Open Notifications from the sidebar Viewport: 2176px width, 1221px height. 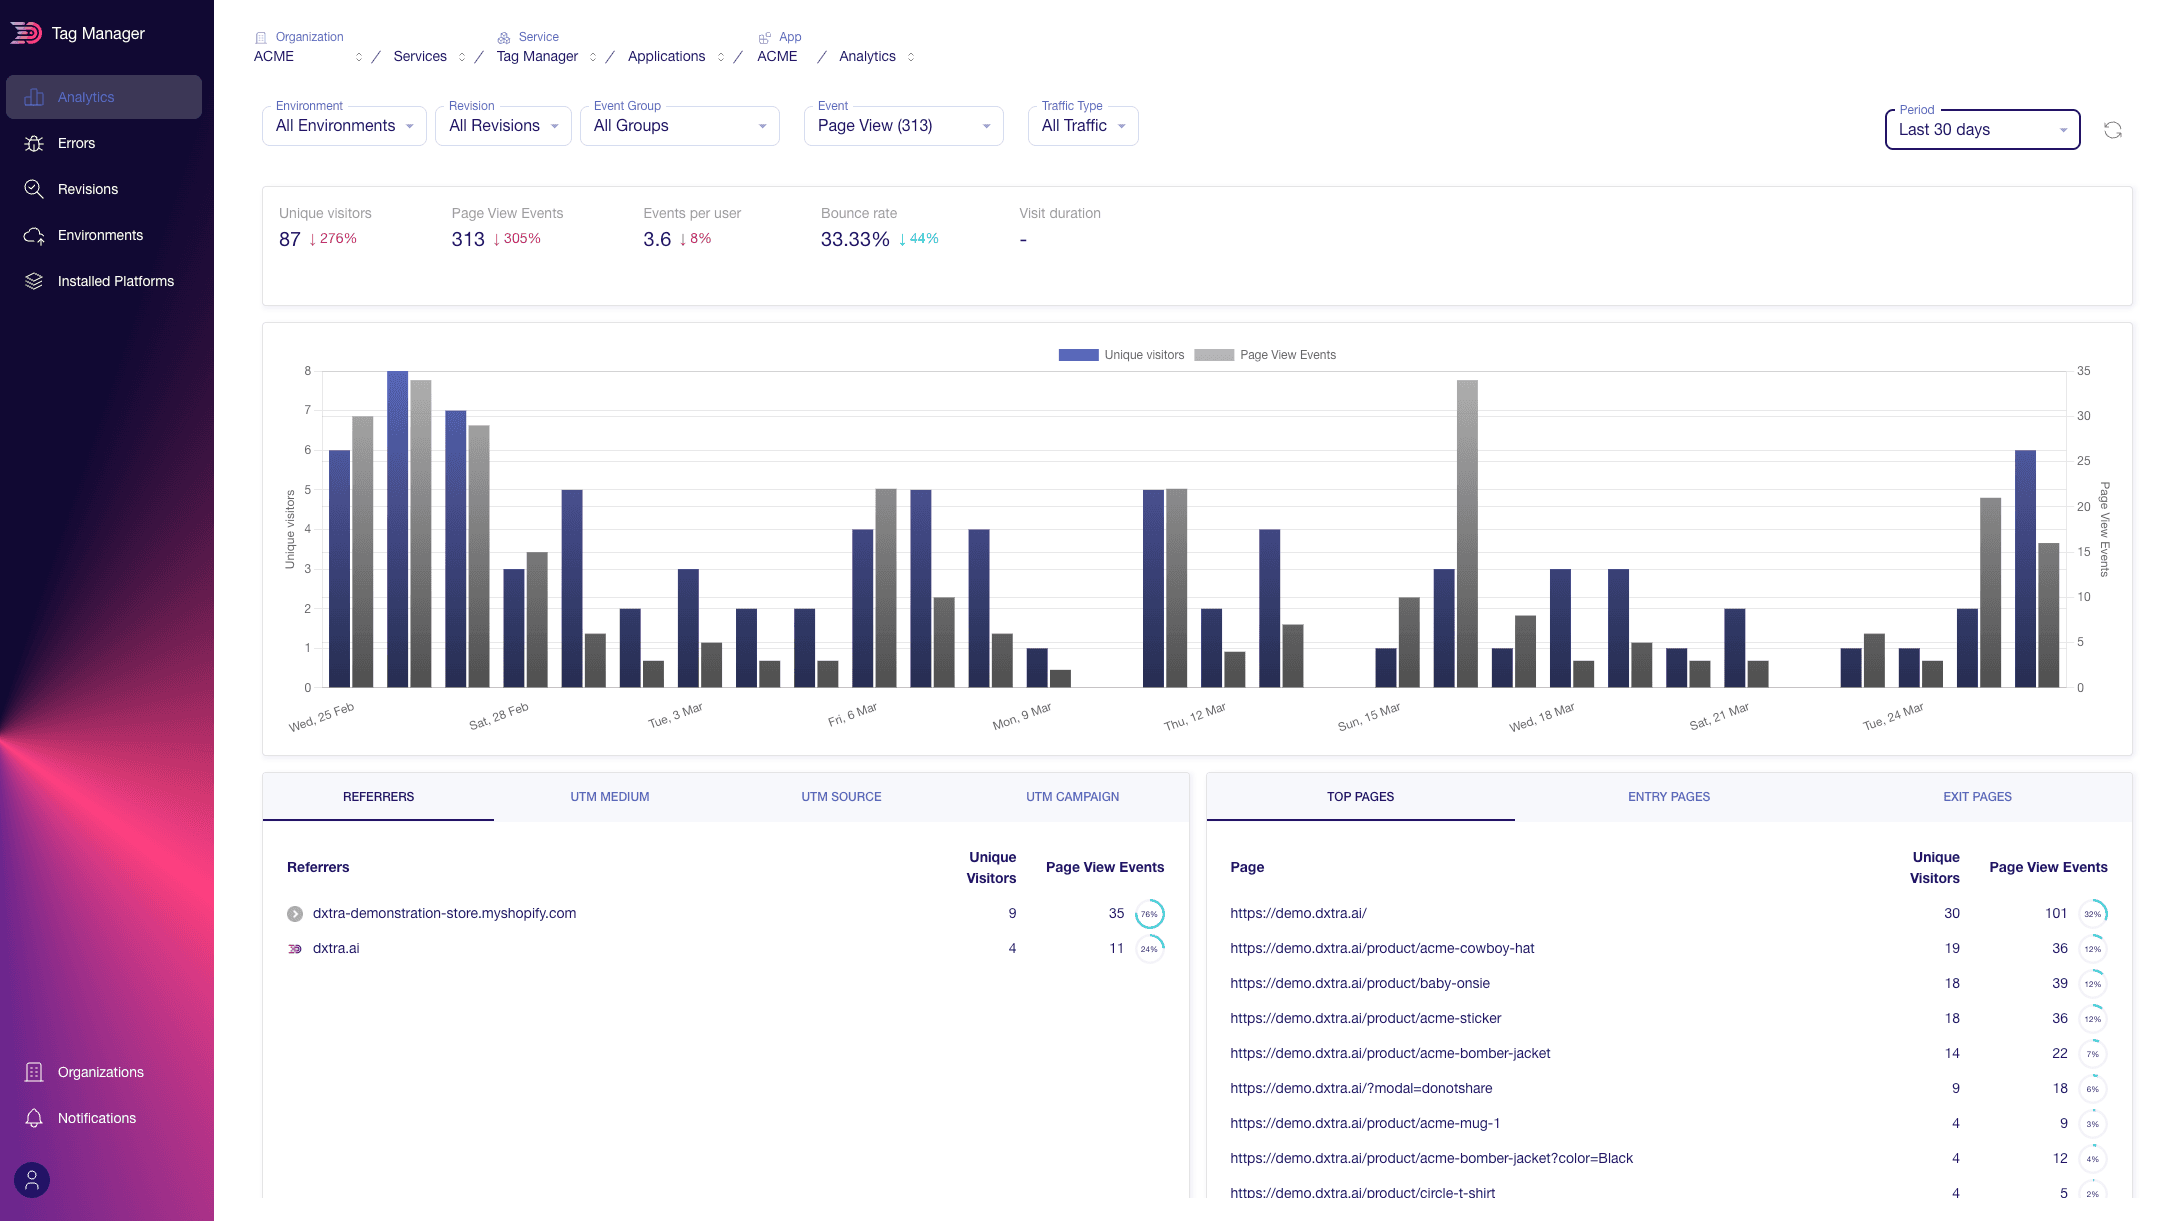[96, 1118]
